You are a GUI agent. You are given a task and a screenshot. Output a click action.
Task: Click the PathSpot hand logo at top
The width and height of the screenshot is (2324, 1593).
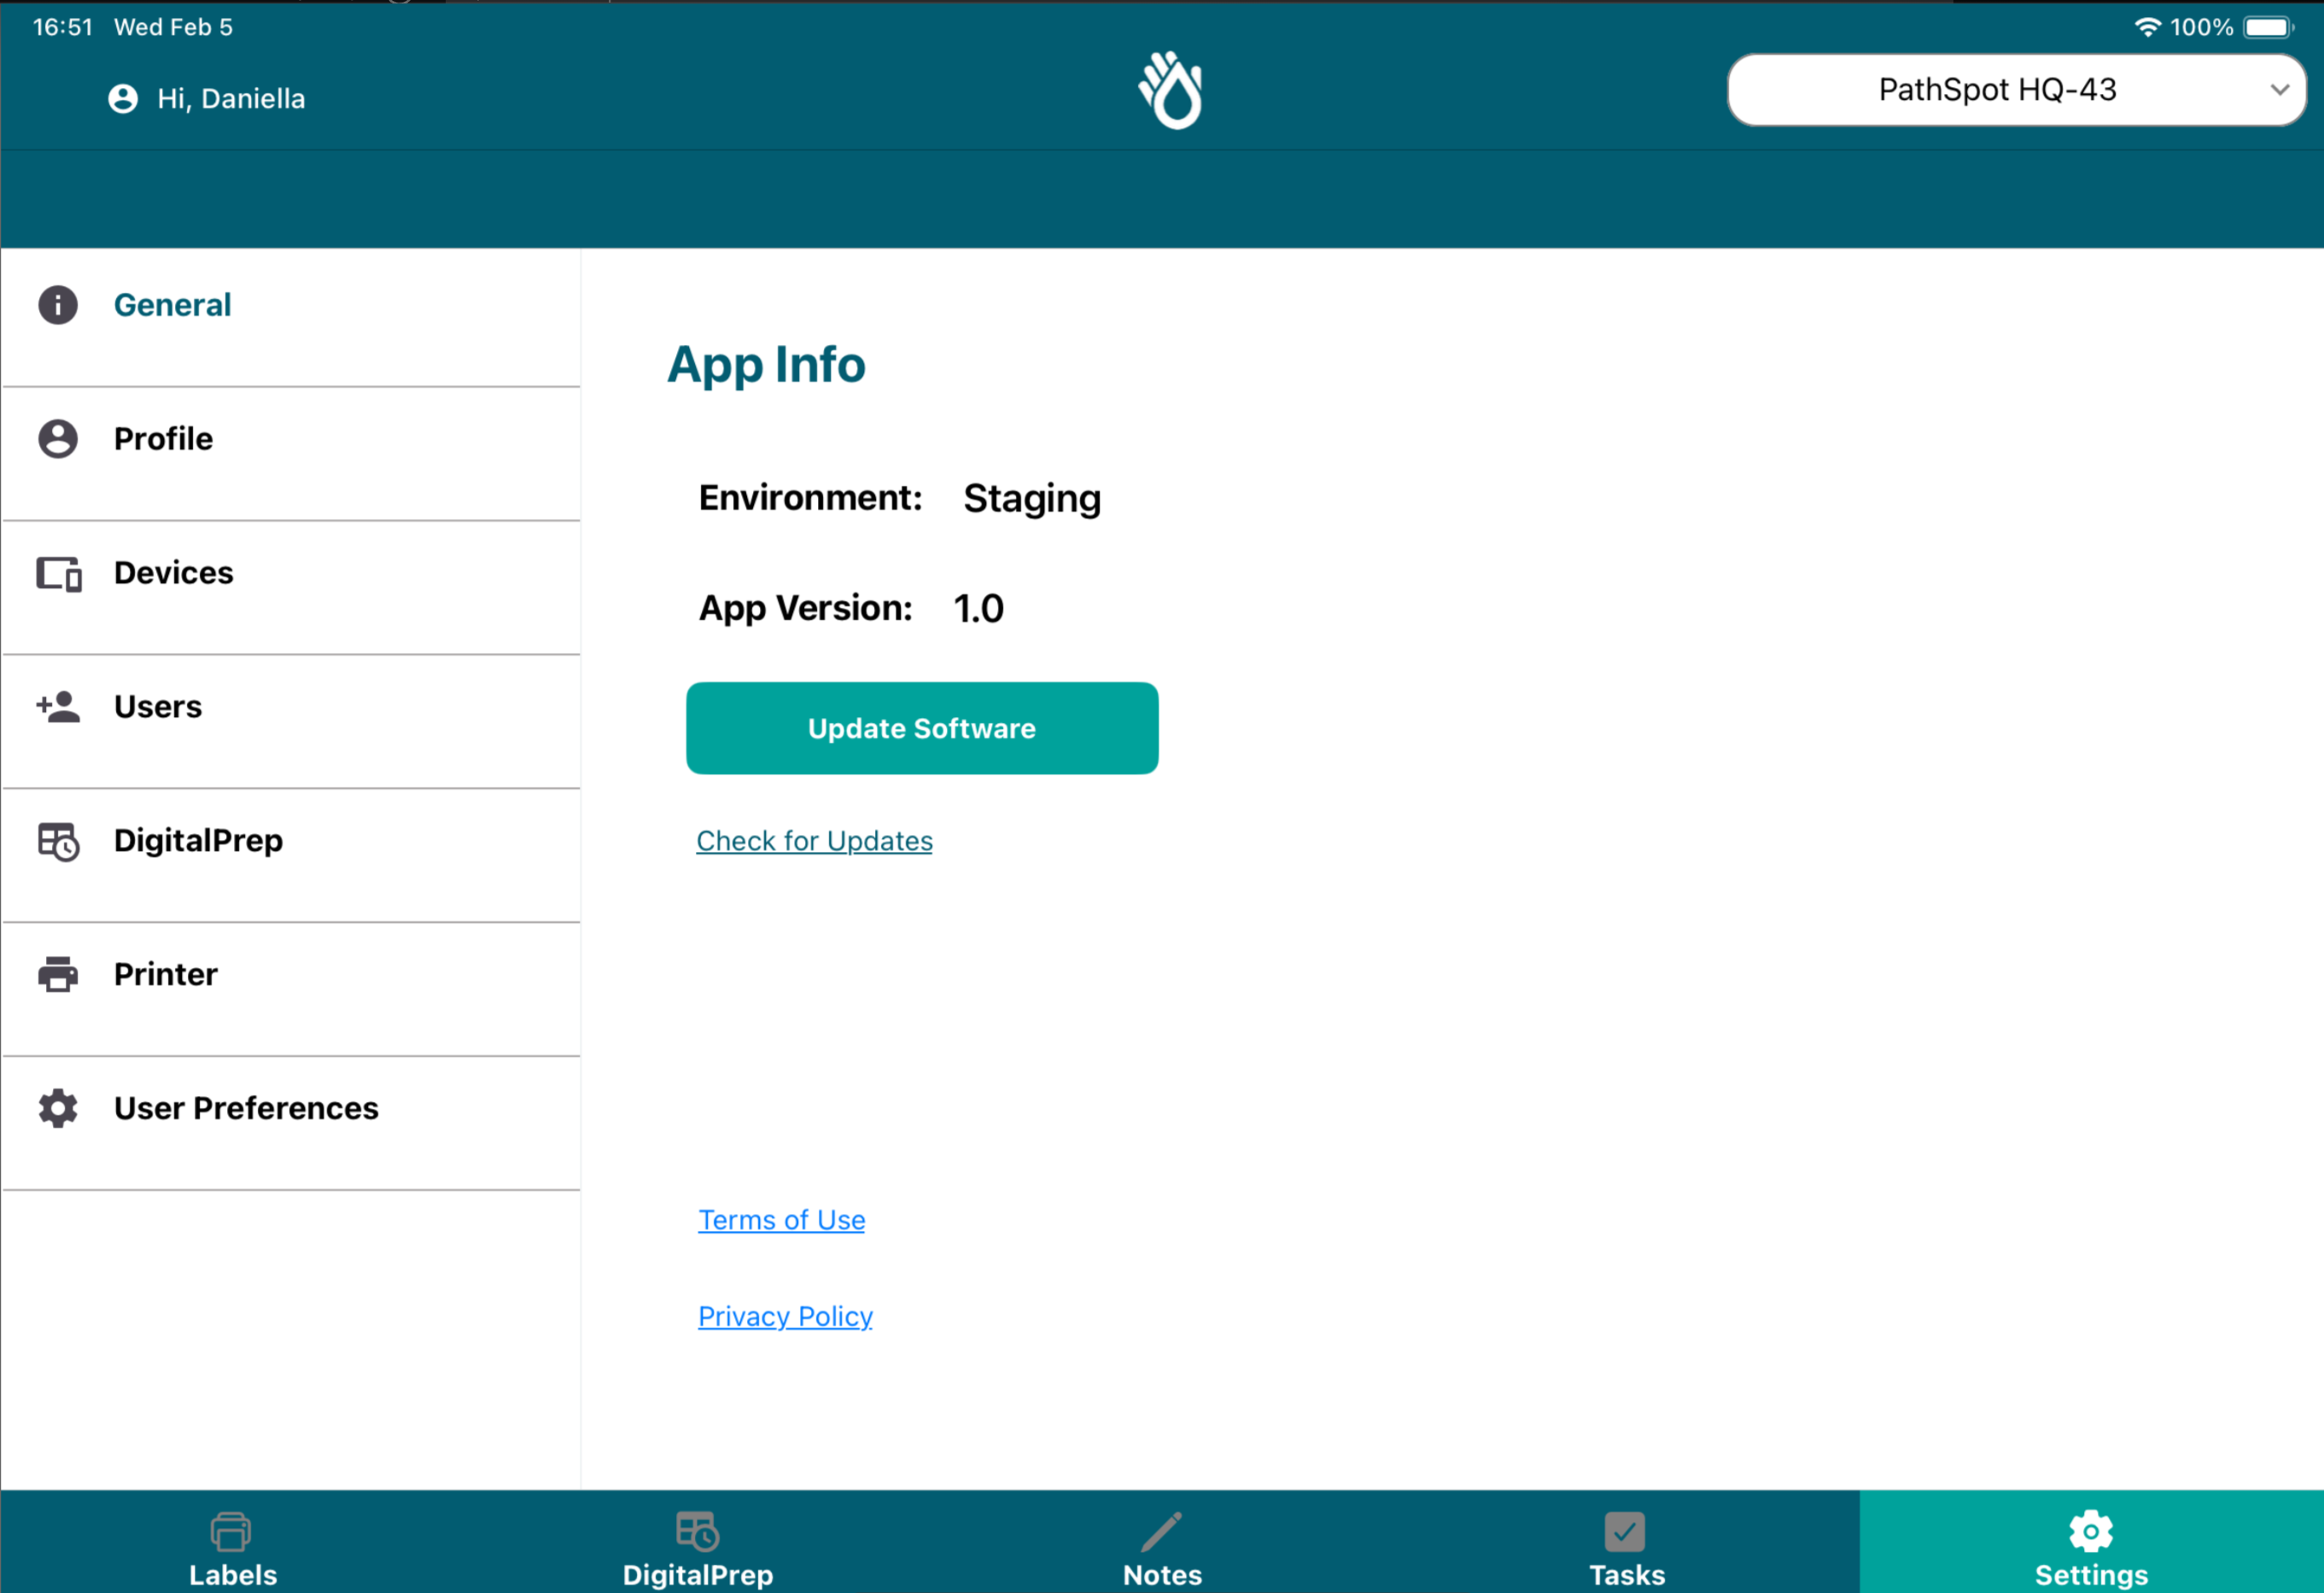tap(1170, 90)
